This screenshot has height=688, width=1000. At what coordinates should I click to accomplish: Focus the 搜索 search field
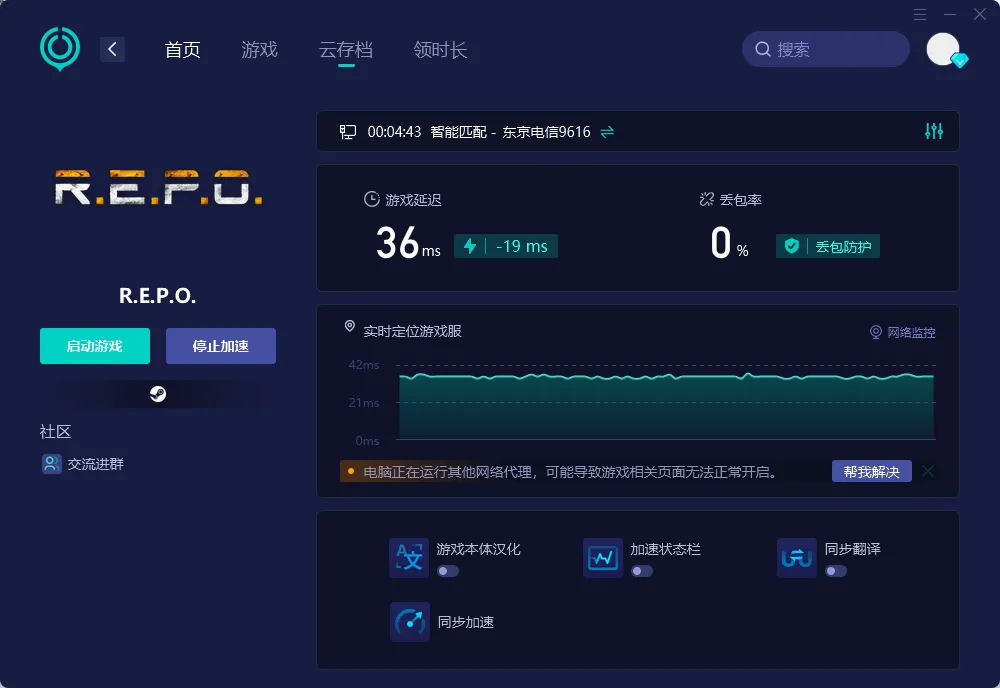[825, 49]
